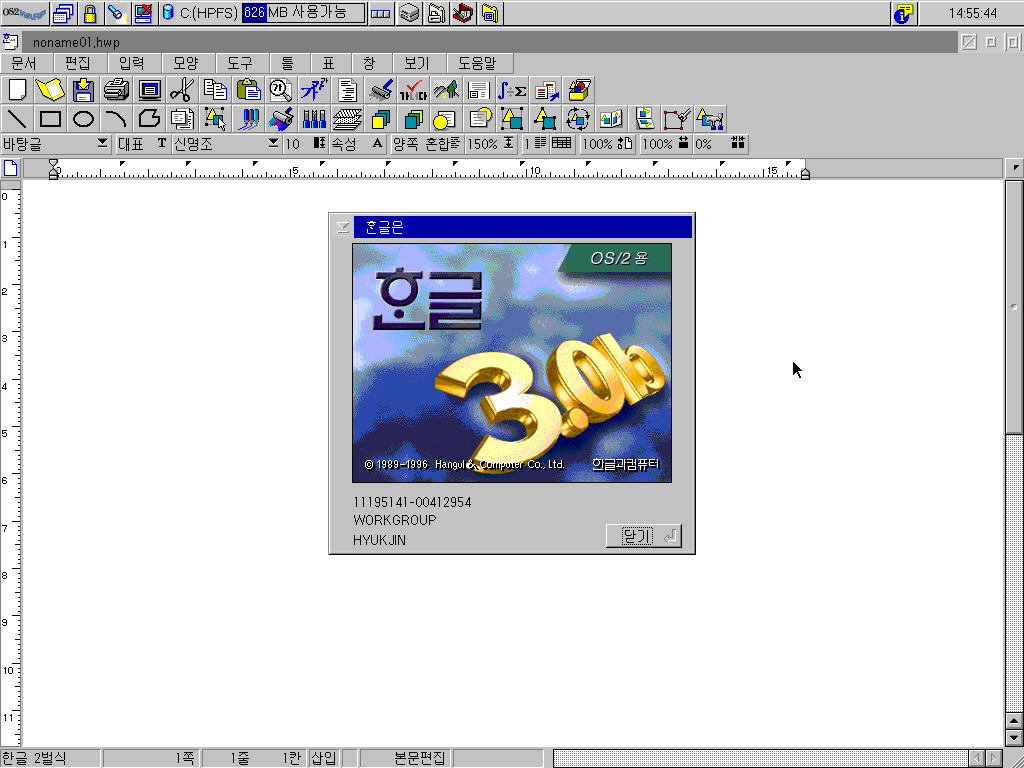Click the horizontal scrollbar right arrow

(x=994, y=758)
